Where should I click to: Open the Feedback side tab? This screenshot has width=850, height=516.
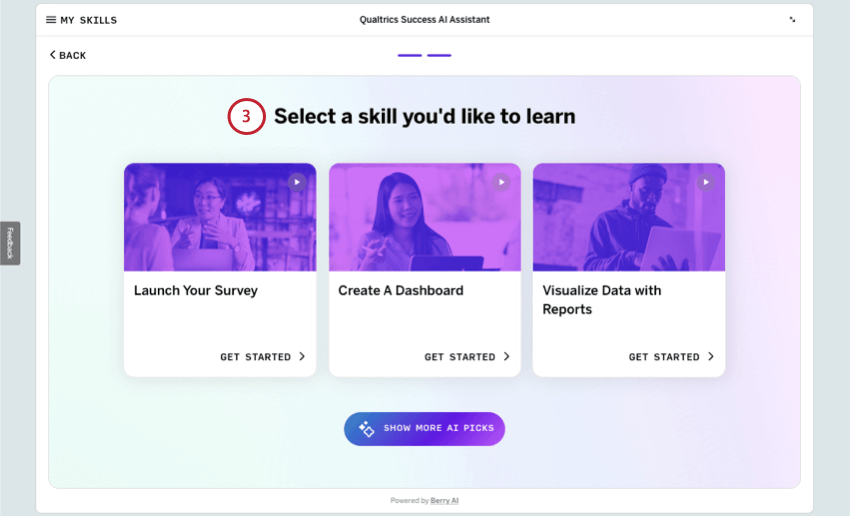tap(10, 243)
